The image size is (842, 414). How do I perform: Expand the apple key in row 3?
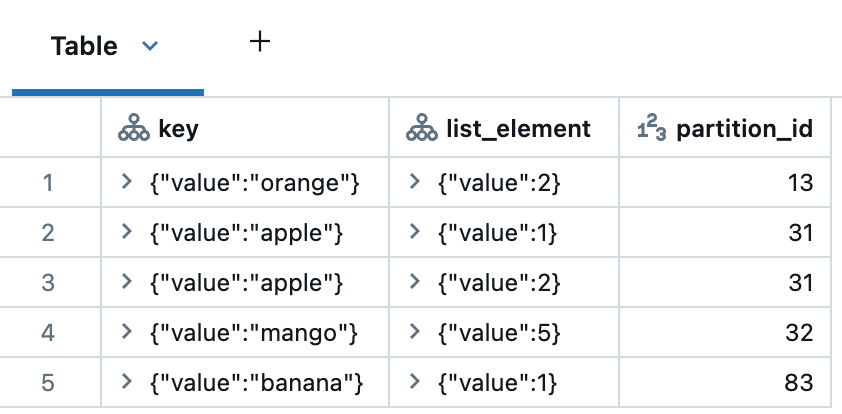[x=126, y=282]
